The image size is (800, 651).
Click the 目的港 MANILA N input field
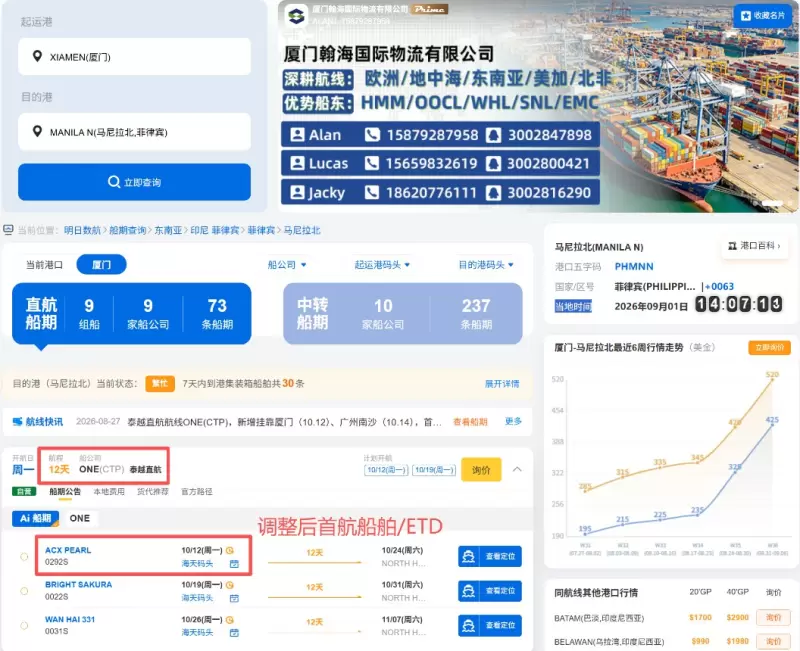coord(134,132)
